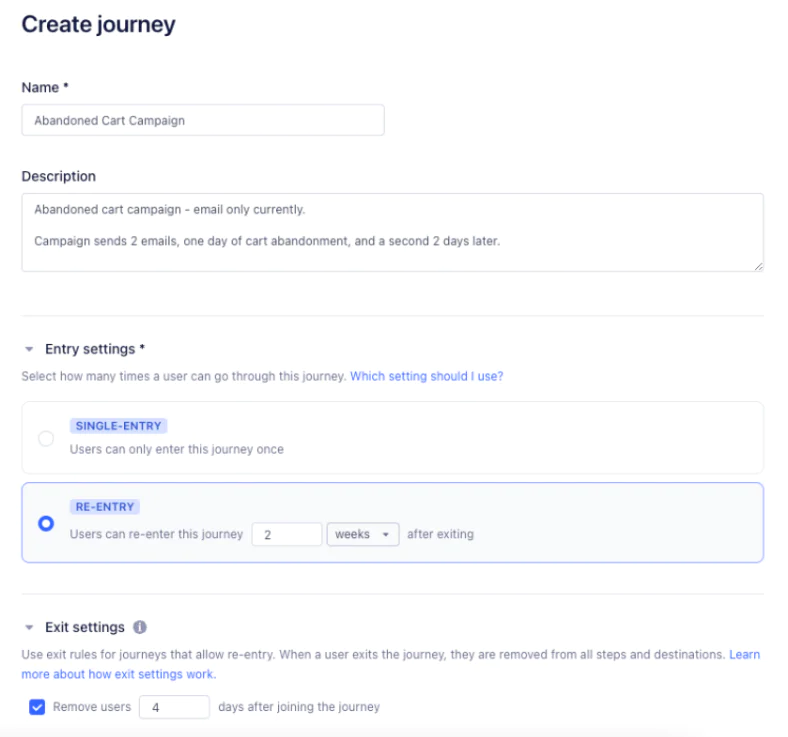Viewport: 788px width, 737px height.
Task: Focus the journey Name input field
Action: [x=203, y=120]
